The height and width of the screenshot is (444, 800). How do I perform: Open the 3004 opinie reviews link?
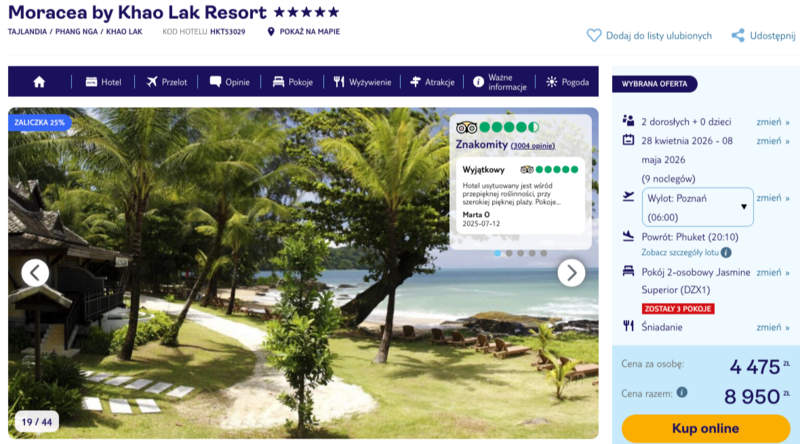click(x=533, y=146)
